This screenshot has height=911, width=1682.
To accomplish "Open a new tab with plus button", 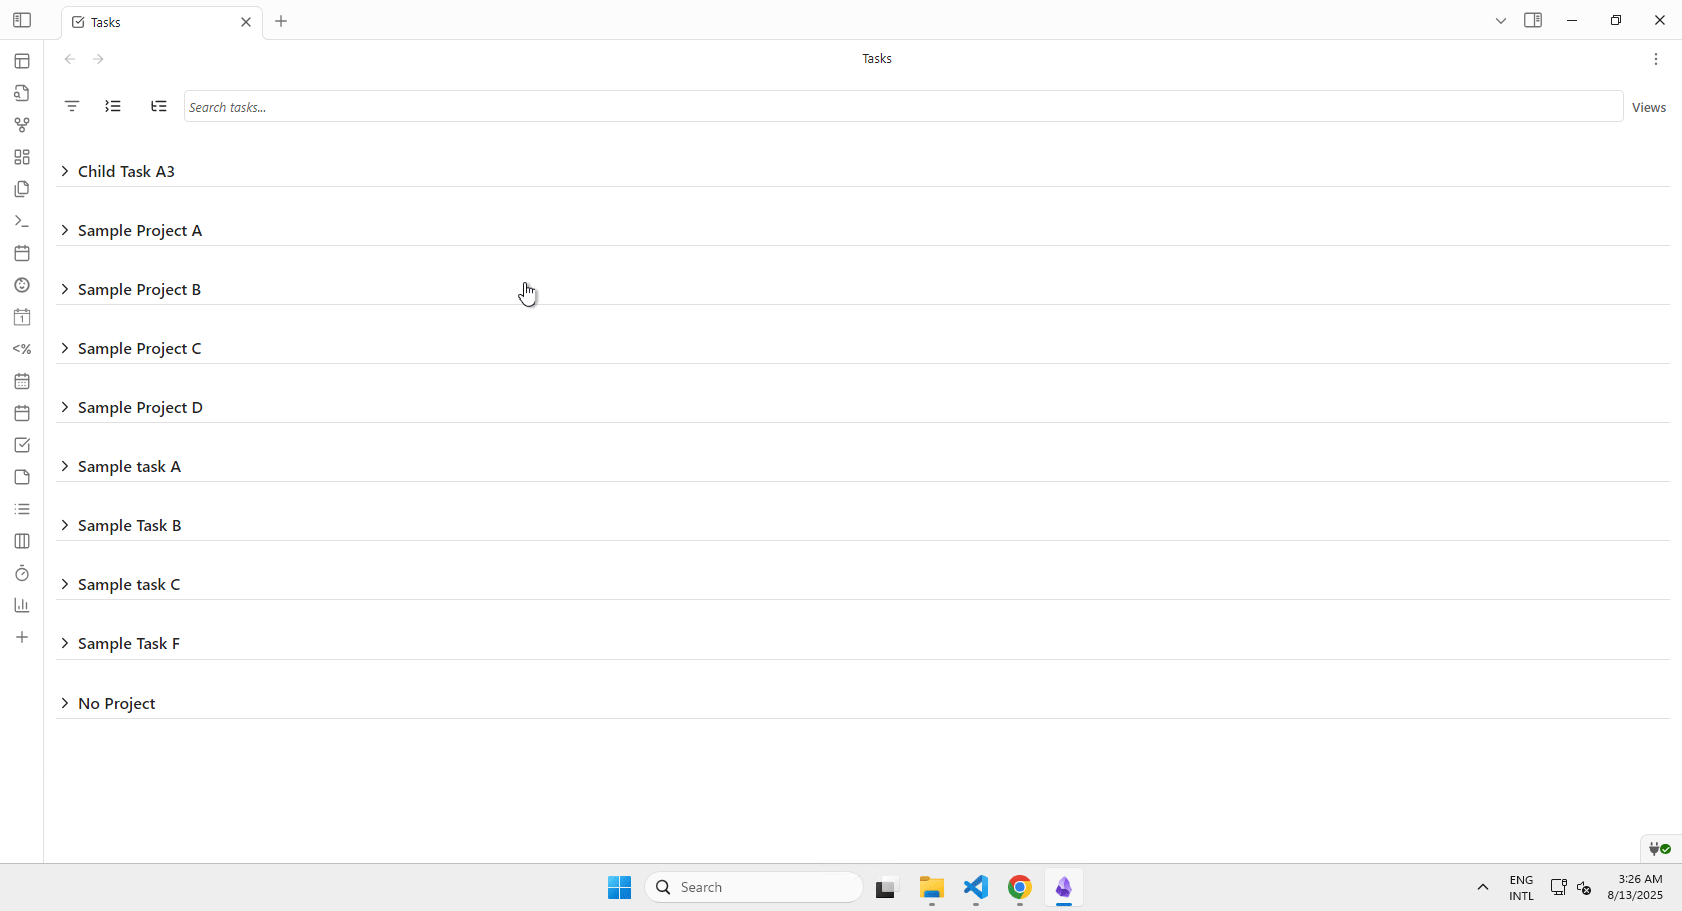I will (x=282, y=21).
